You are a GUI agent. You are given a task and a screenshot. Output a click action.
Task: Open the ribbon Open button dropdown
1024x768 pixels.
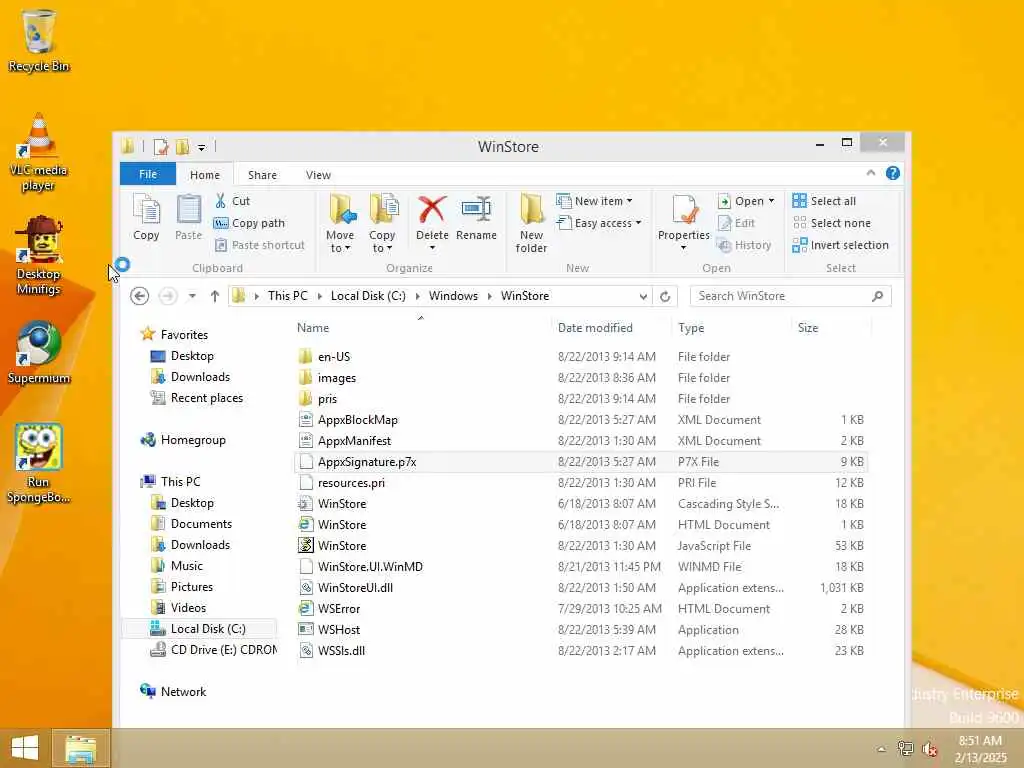tap(771, 201)
